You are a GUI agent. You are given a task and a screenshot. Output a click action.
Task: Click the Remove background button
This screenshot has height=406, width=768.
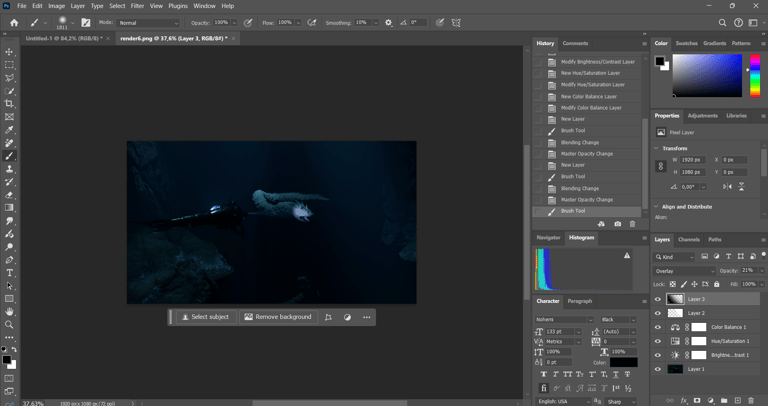278,317
